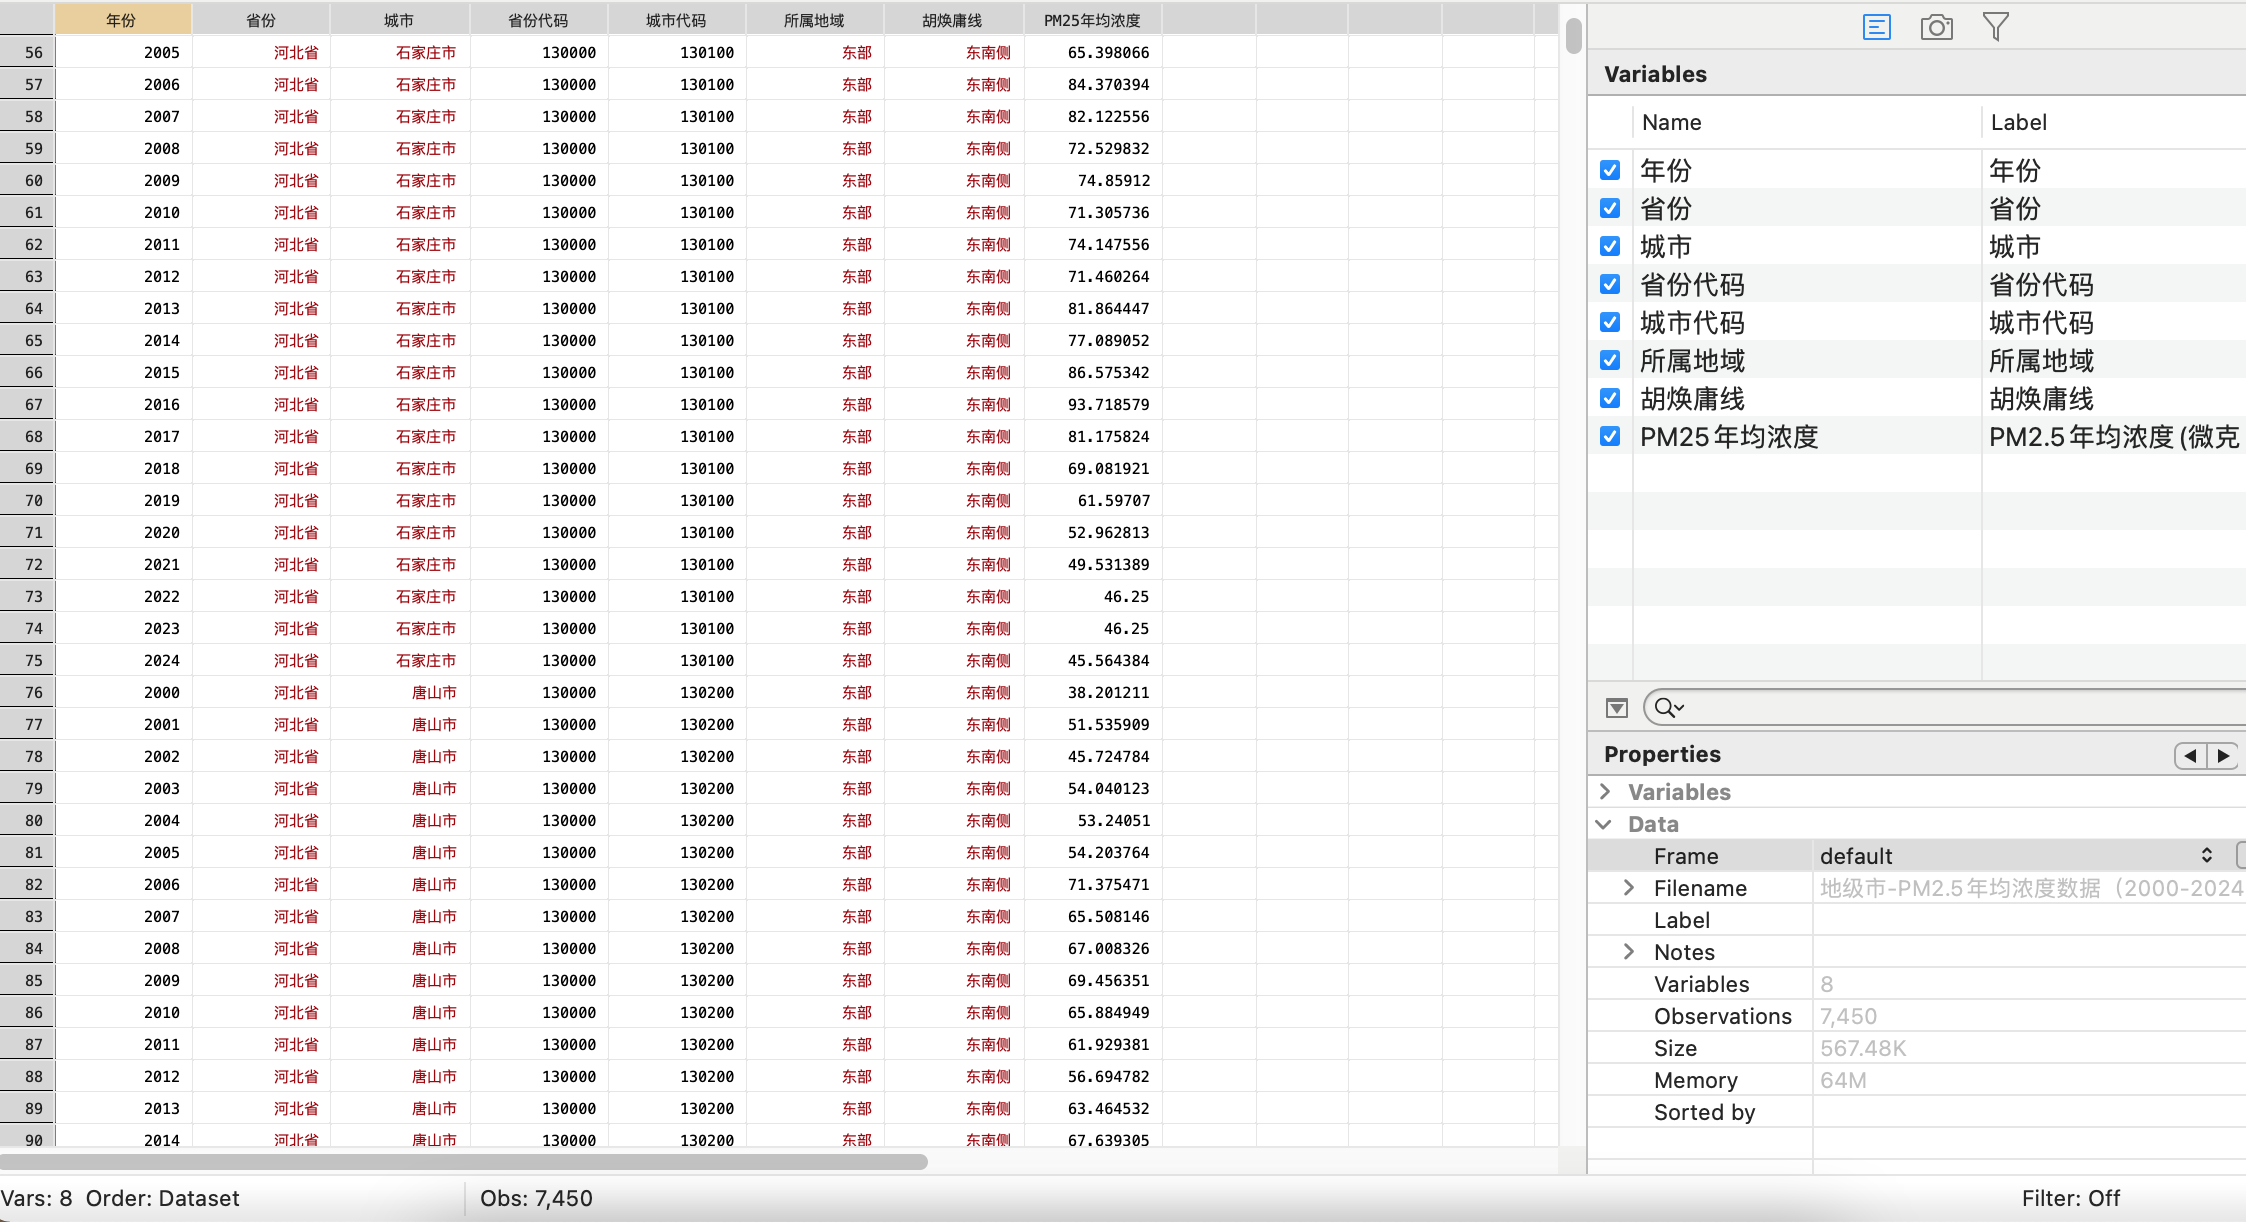Go to next property with right arrow
This screenshot has height=1222, width=2246.
[x=2222, y=755]
